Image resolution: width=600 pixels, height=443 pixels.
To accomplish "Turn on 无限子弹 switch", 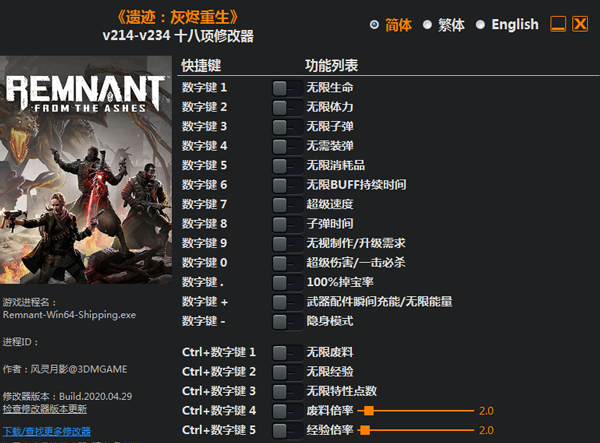I will coord(287,127).
